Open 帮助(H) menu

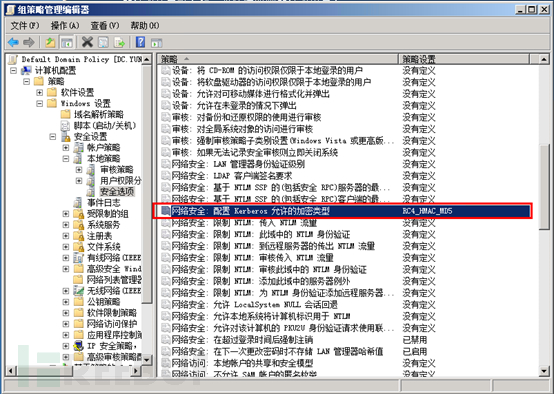point(145,25)
